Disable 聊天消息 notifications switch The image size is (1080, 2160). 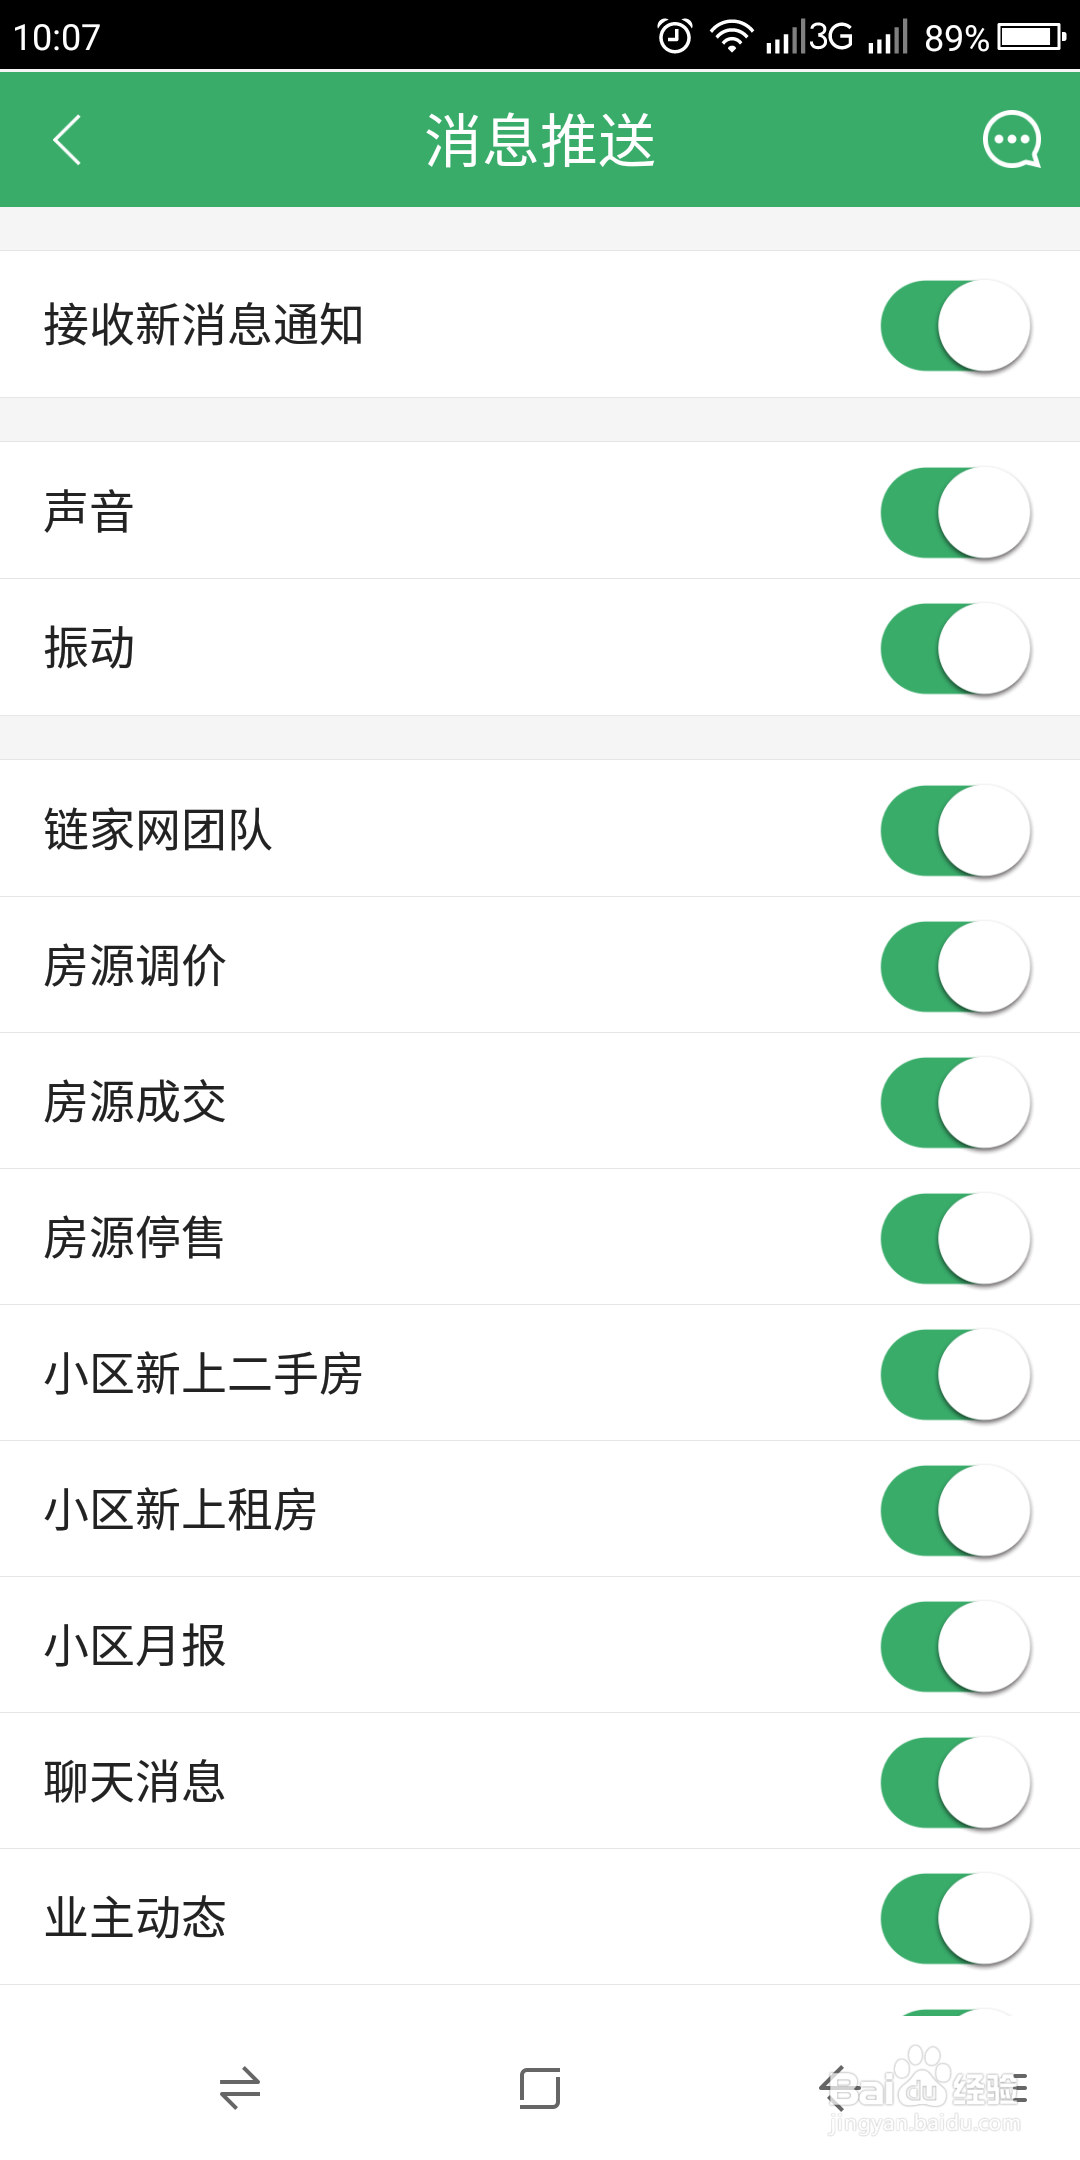(956, 1782)
